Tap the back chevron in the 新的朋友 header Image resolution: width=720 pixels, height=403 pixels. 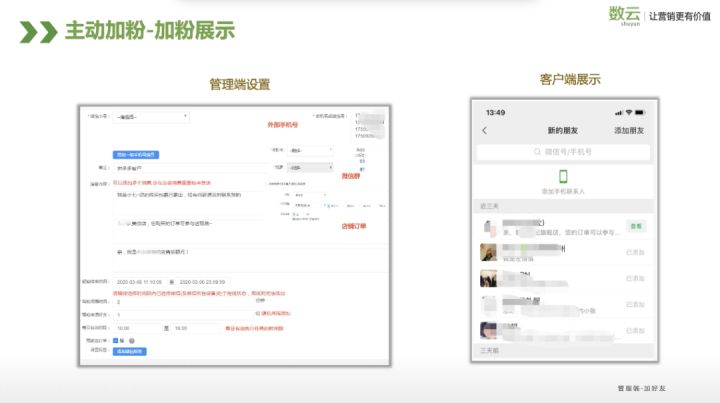(x=484, y=130)
